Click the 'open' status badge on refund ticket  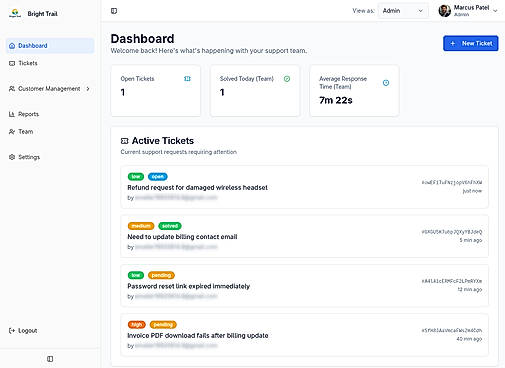click(x=158, y=177)
